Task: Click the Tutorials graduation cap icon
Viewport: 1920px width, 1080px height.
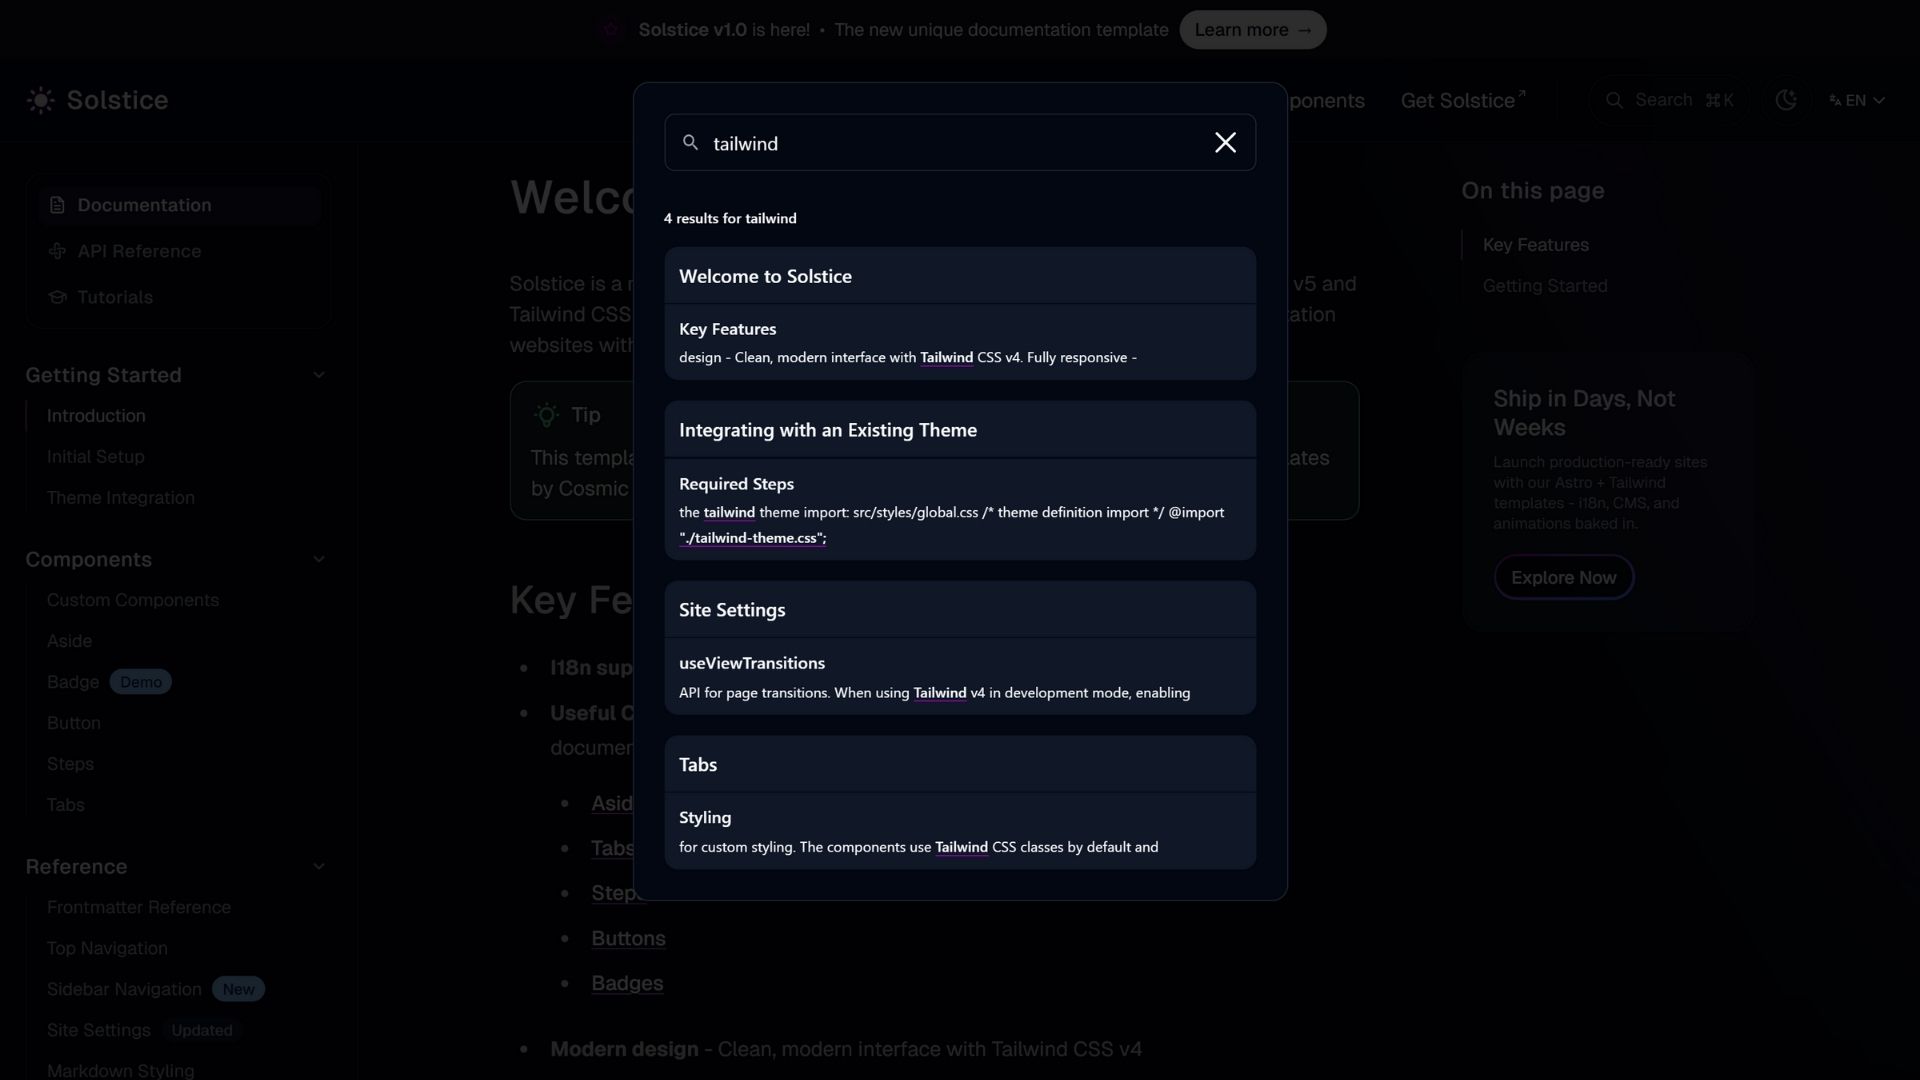Action: (x=57, y=297)
